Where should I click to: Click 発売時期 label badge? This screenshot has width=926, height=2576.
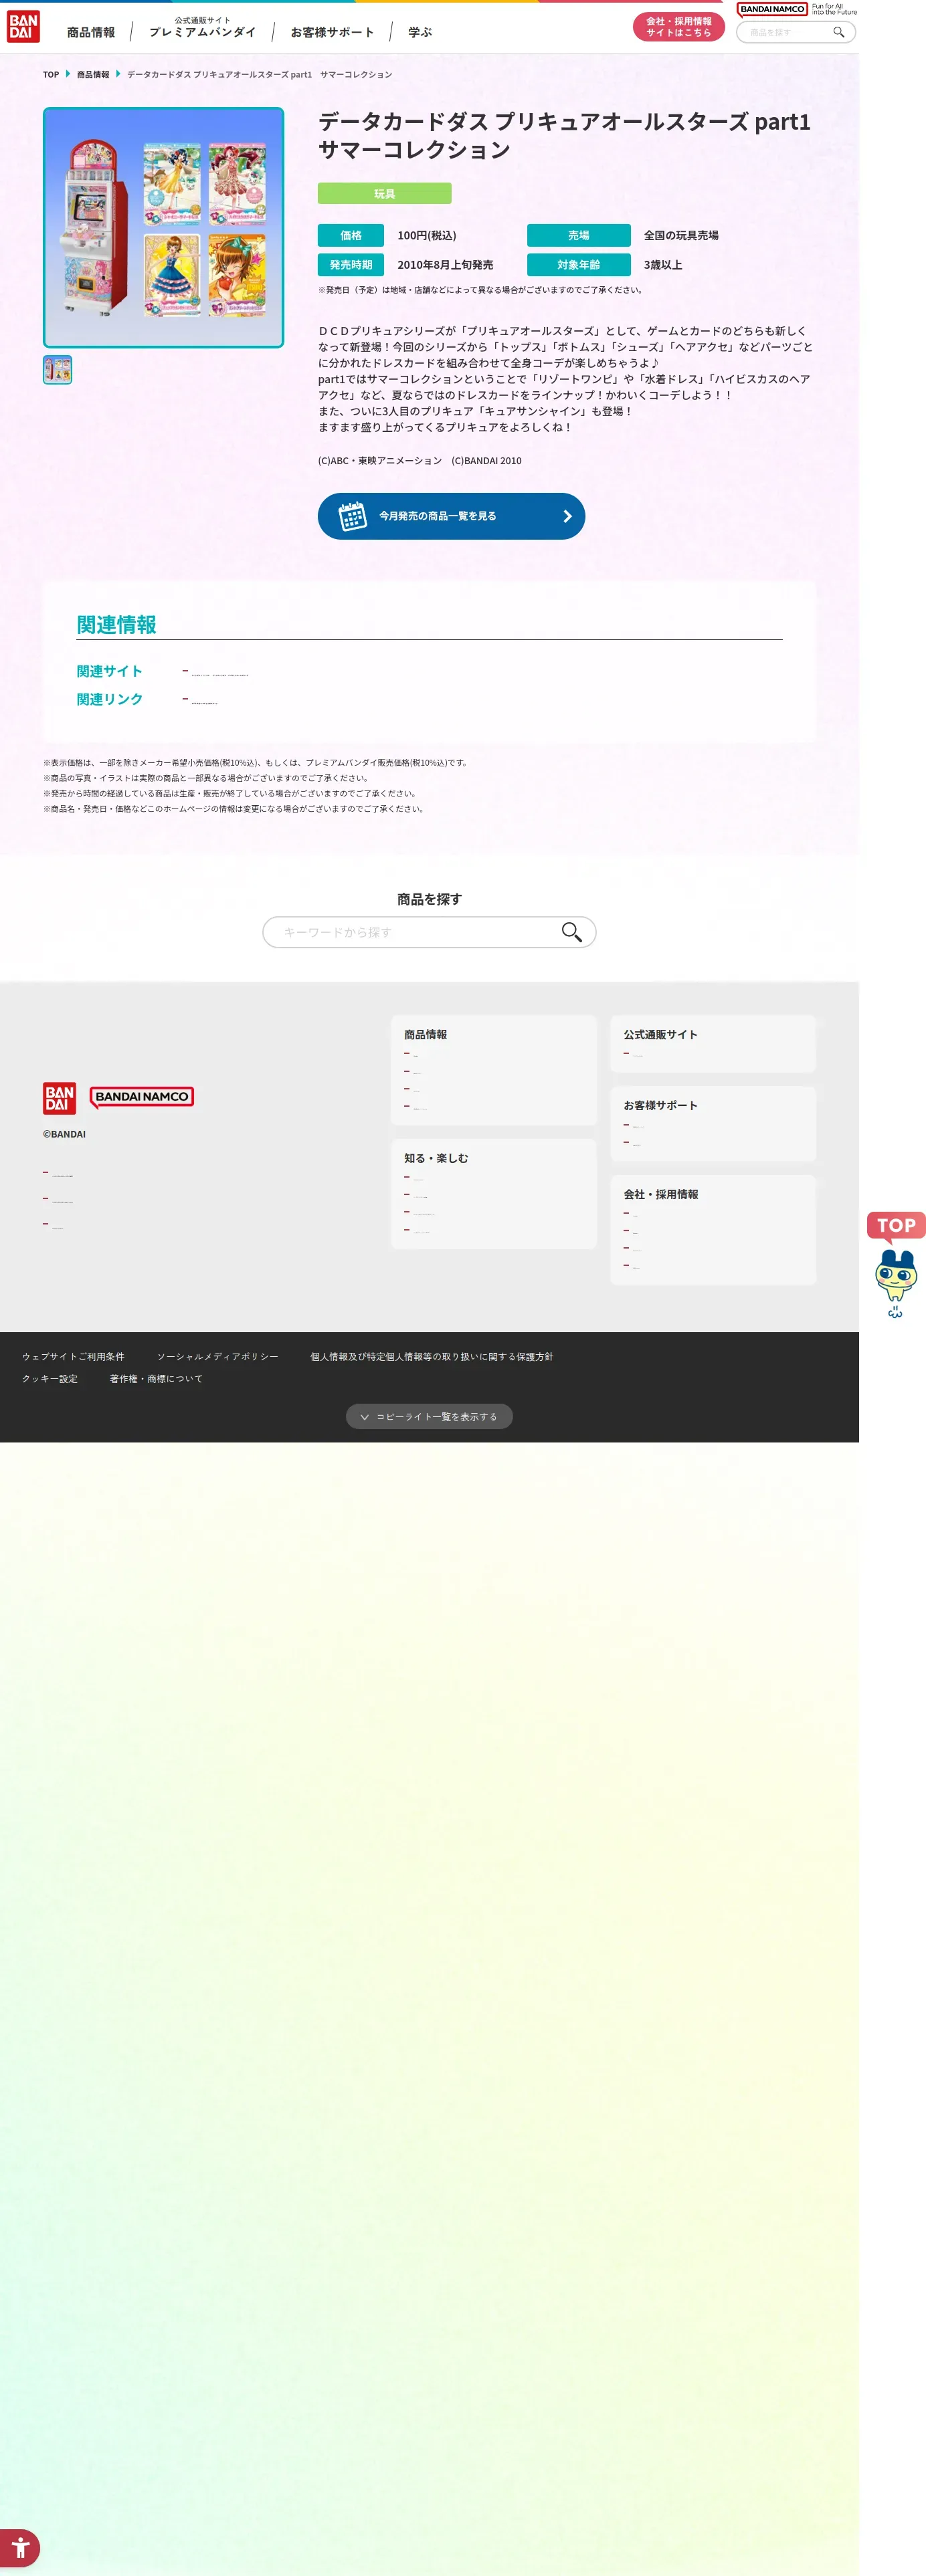pos(351,265)
